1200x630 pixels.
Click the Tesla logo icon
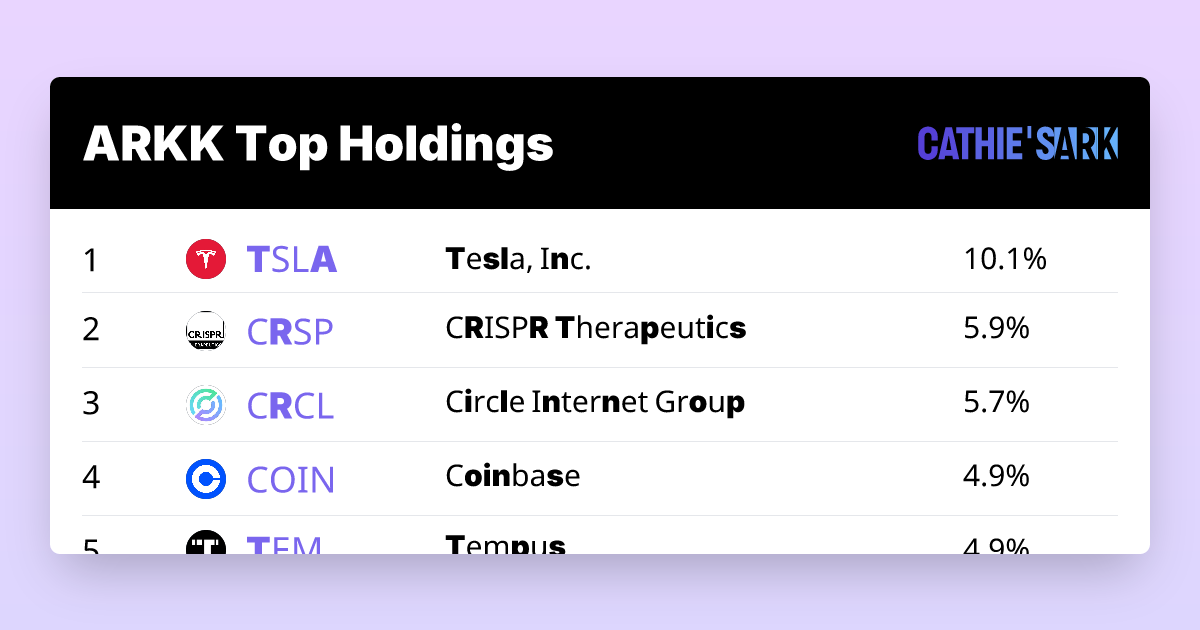206,260
